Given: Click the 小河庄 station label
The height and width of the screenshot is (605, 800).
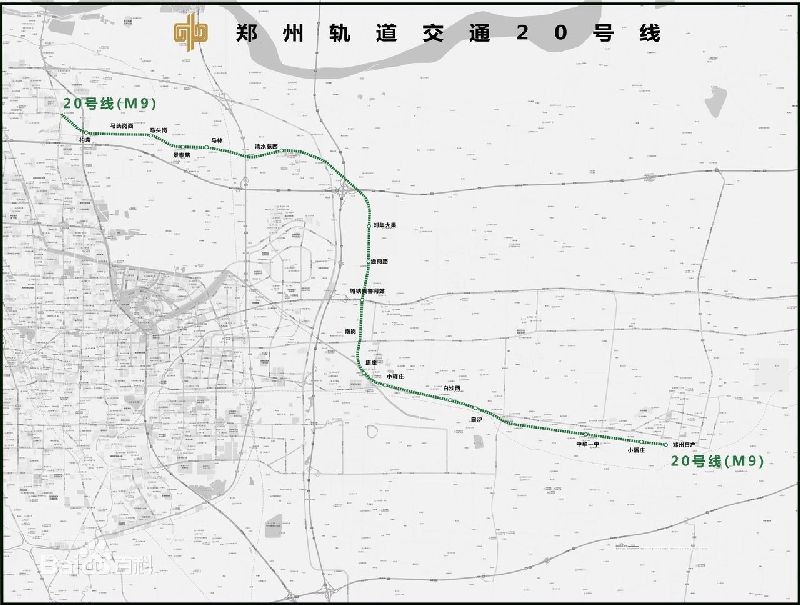Looking at the screenshot, I should coord(393,377).
